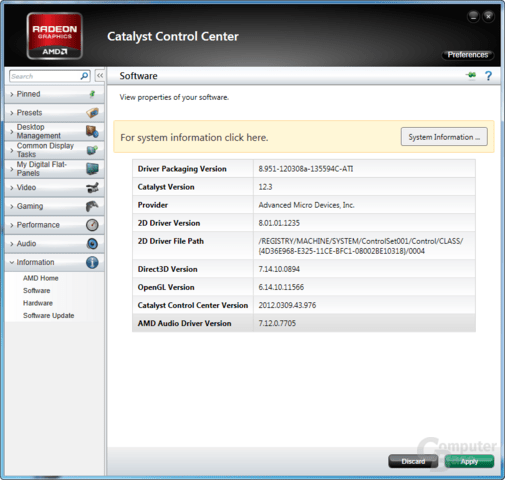Click the System Information button
Viewport: 505px width, 480px height.
coord(444,137)
